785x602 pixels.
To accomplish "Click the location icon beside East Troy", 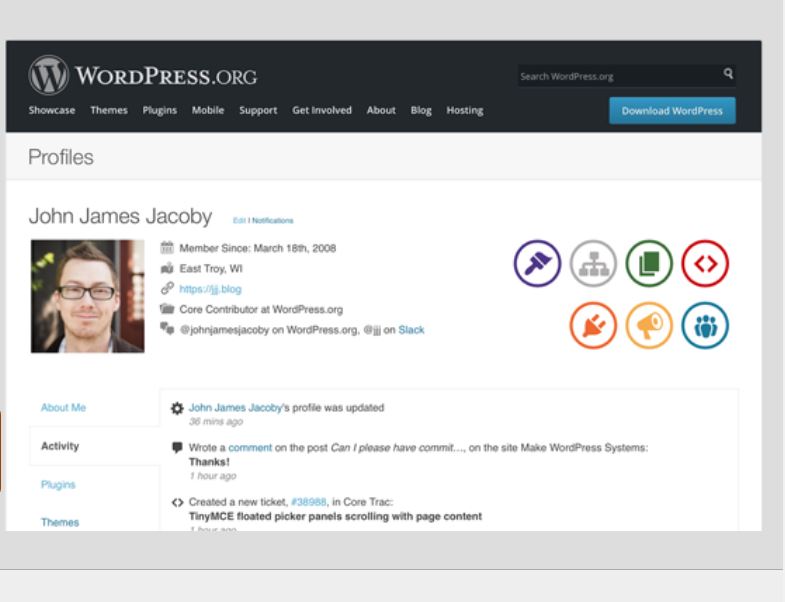I will [167, 268].
